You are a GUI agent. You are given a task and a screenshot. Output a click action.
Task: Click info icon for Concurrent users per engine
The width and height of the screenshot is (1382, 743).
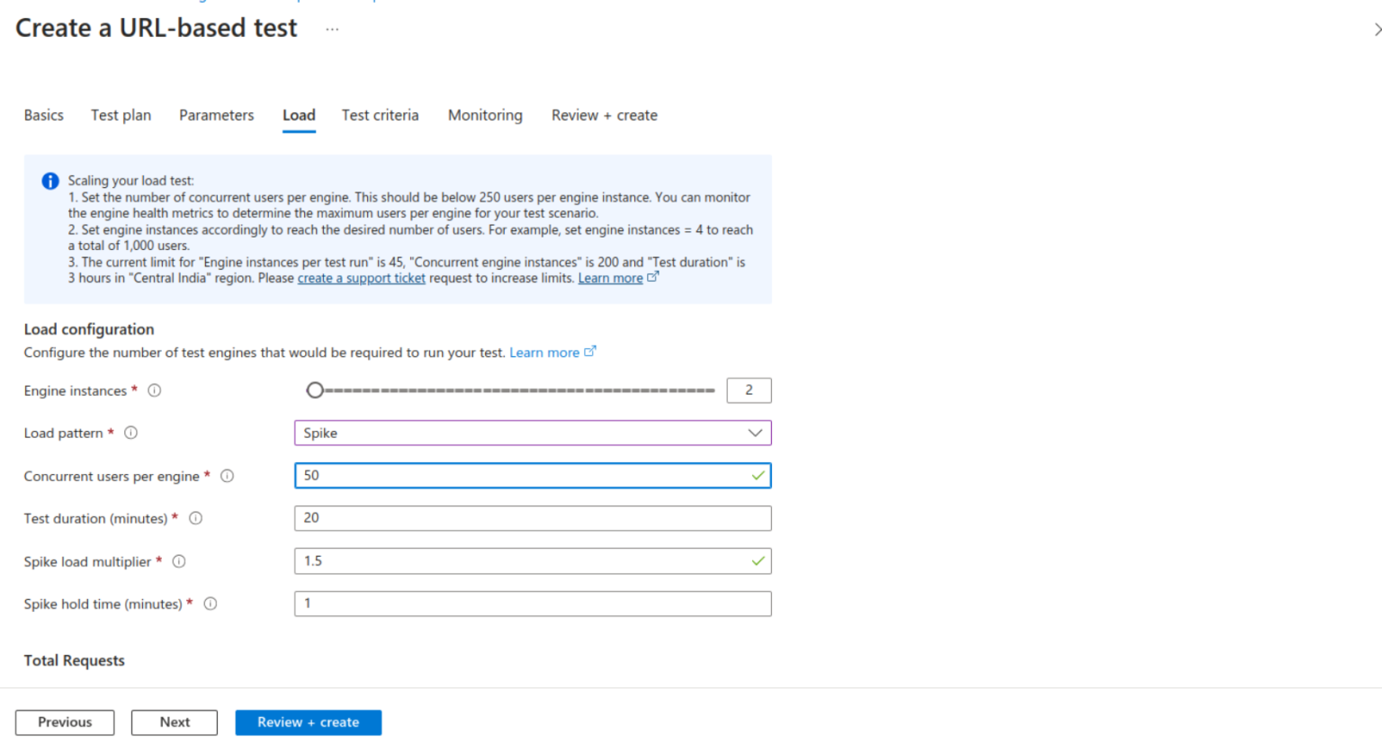[227, 476]
